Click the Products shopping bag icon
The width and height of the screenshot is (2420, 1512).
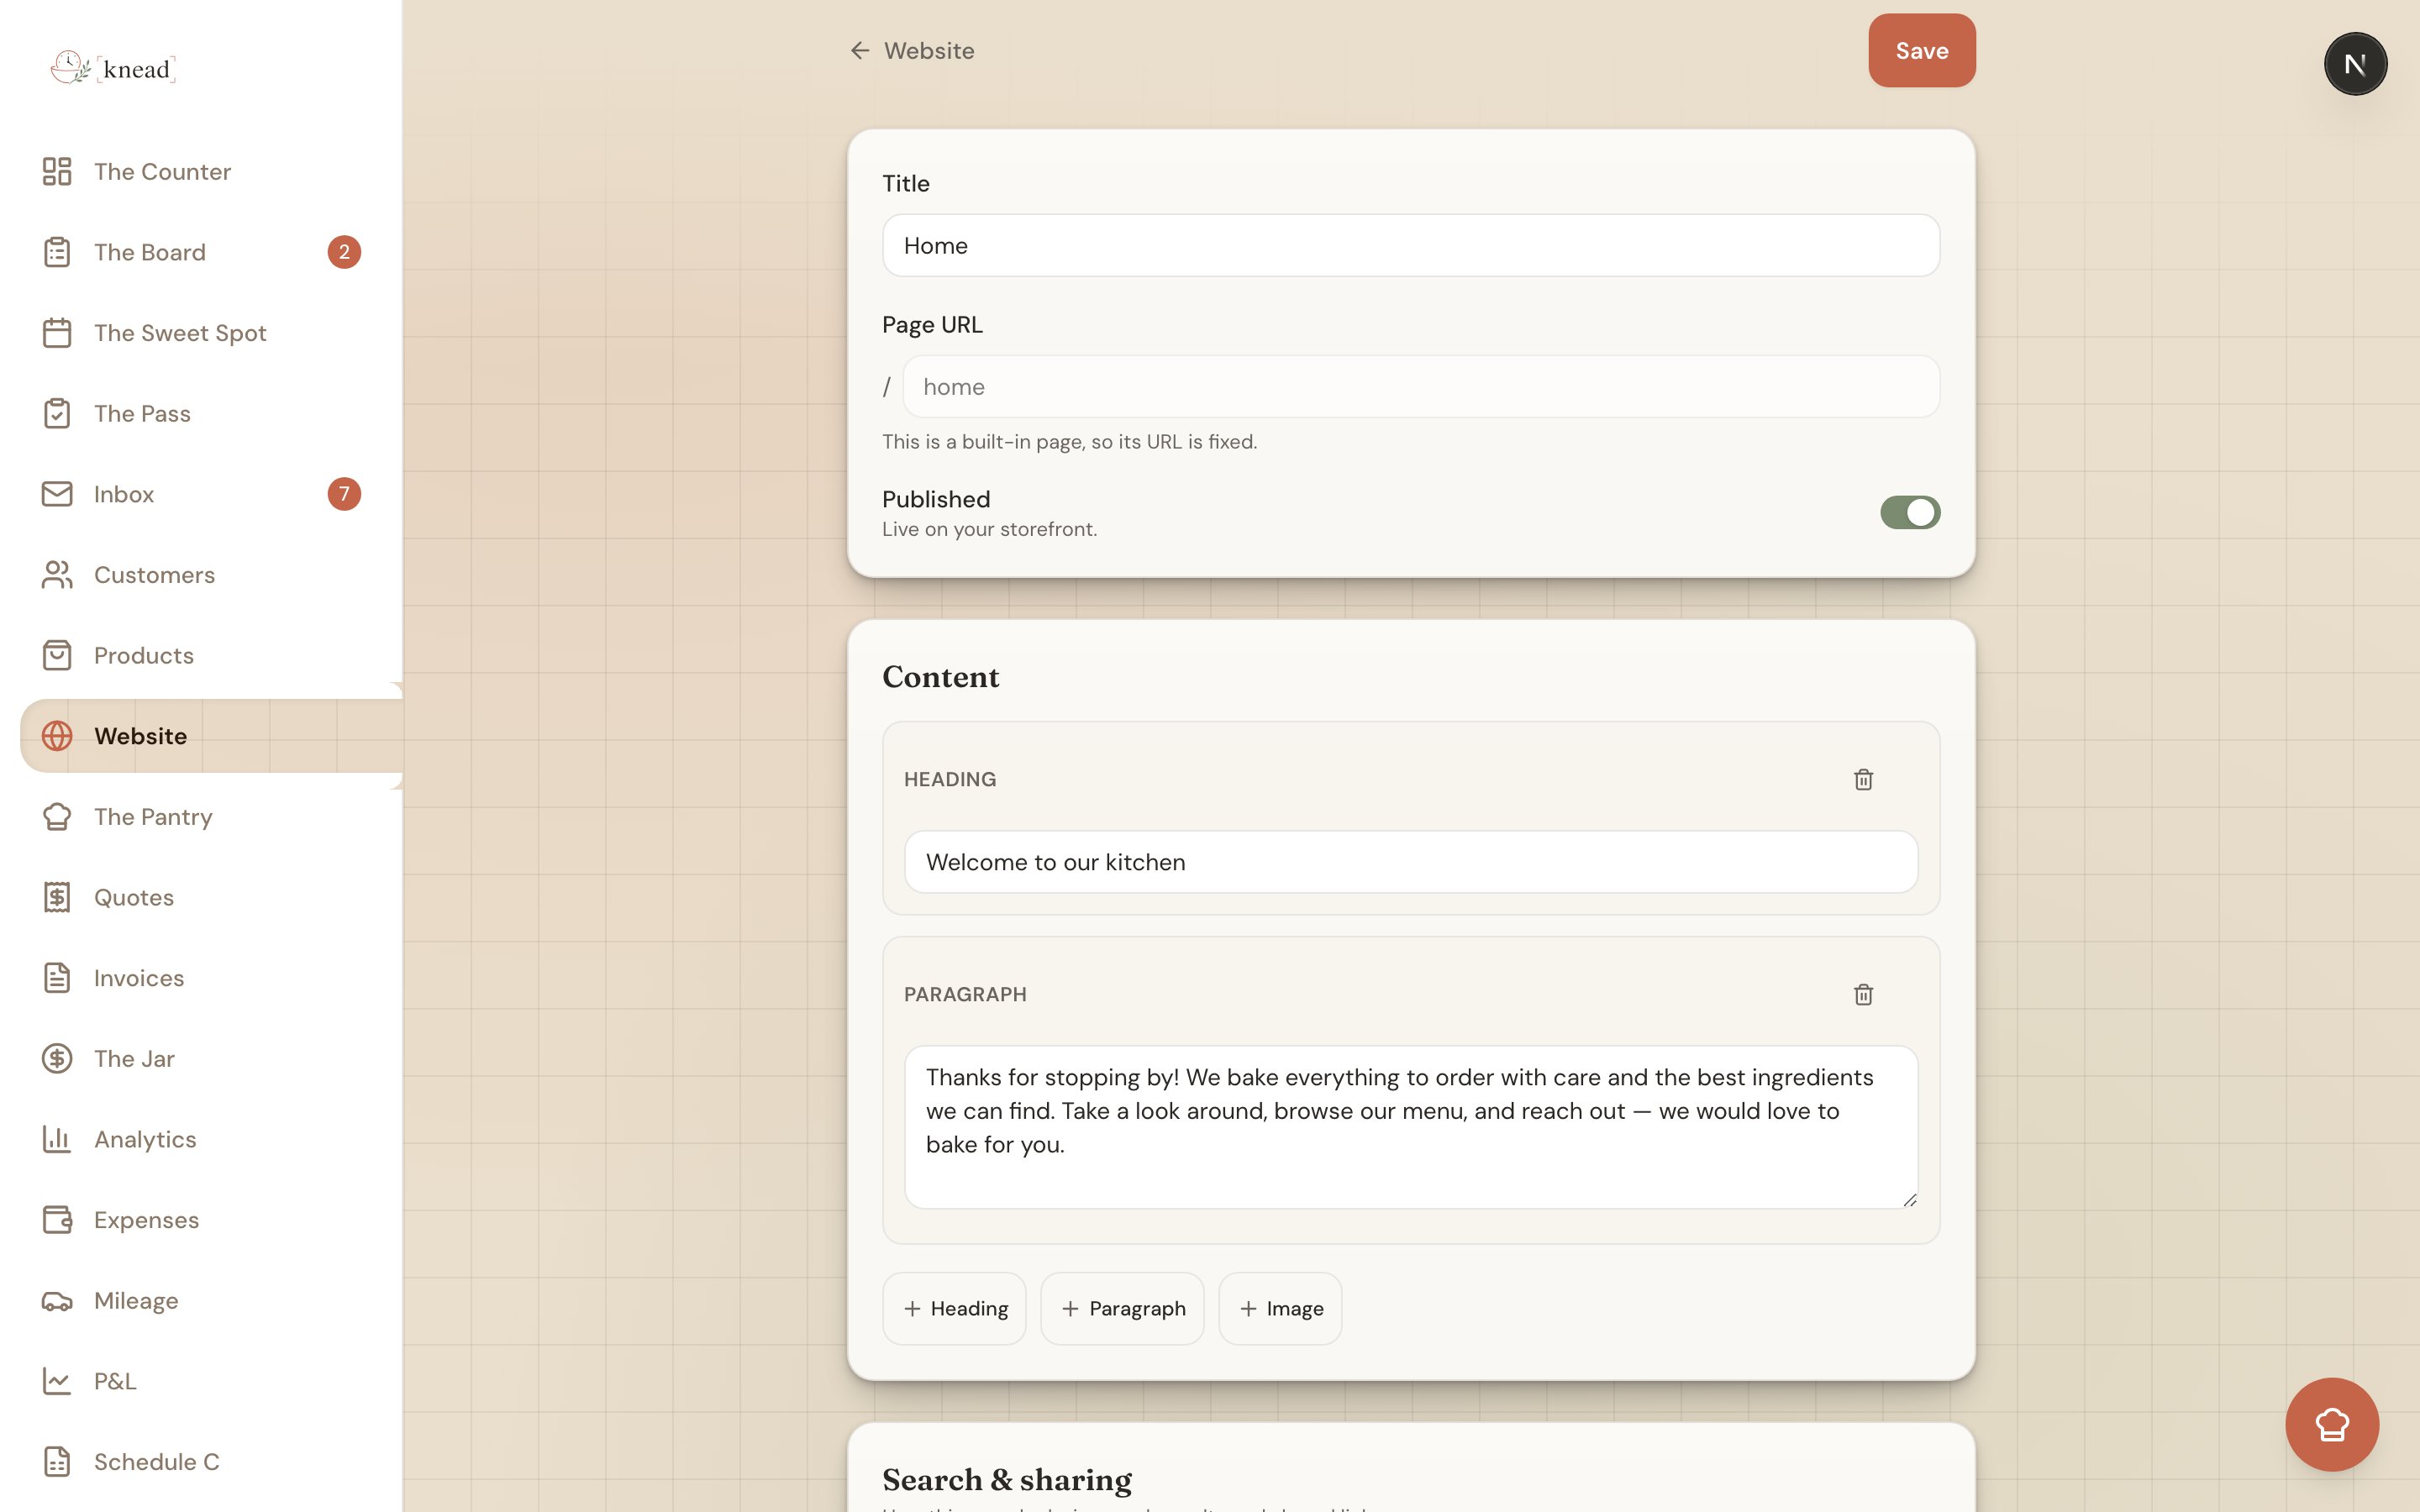[57, 655]
